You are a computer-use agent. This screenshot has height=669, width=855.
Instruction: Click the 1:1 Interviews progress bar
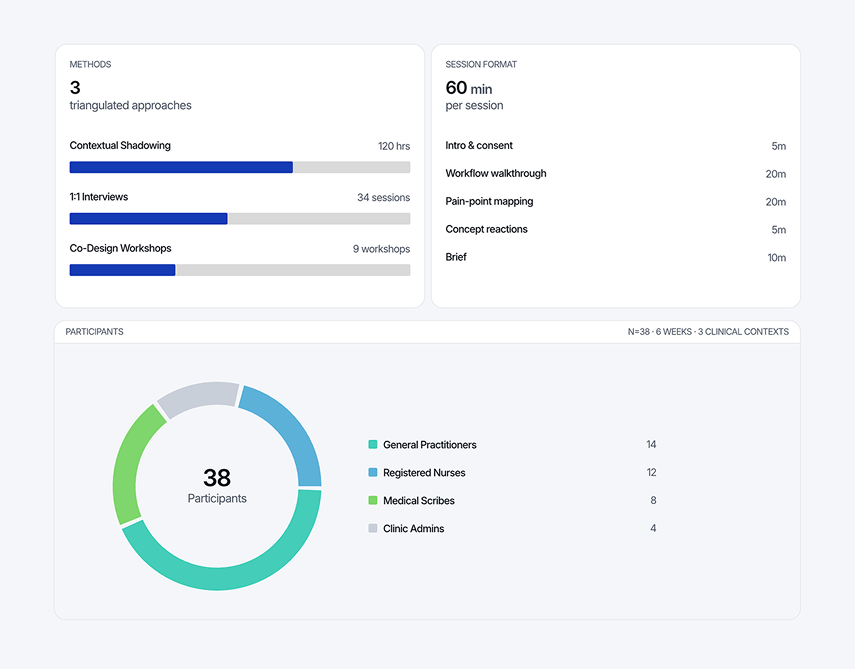[x=240, y=219]
